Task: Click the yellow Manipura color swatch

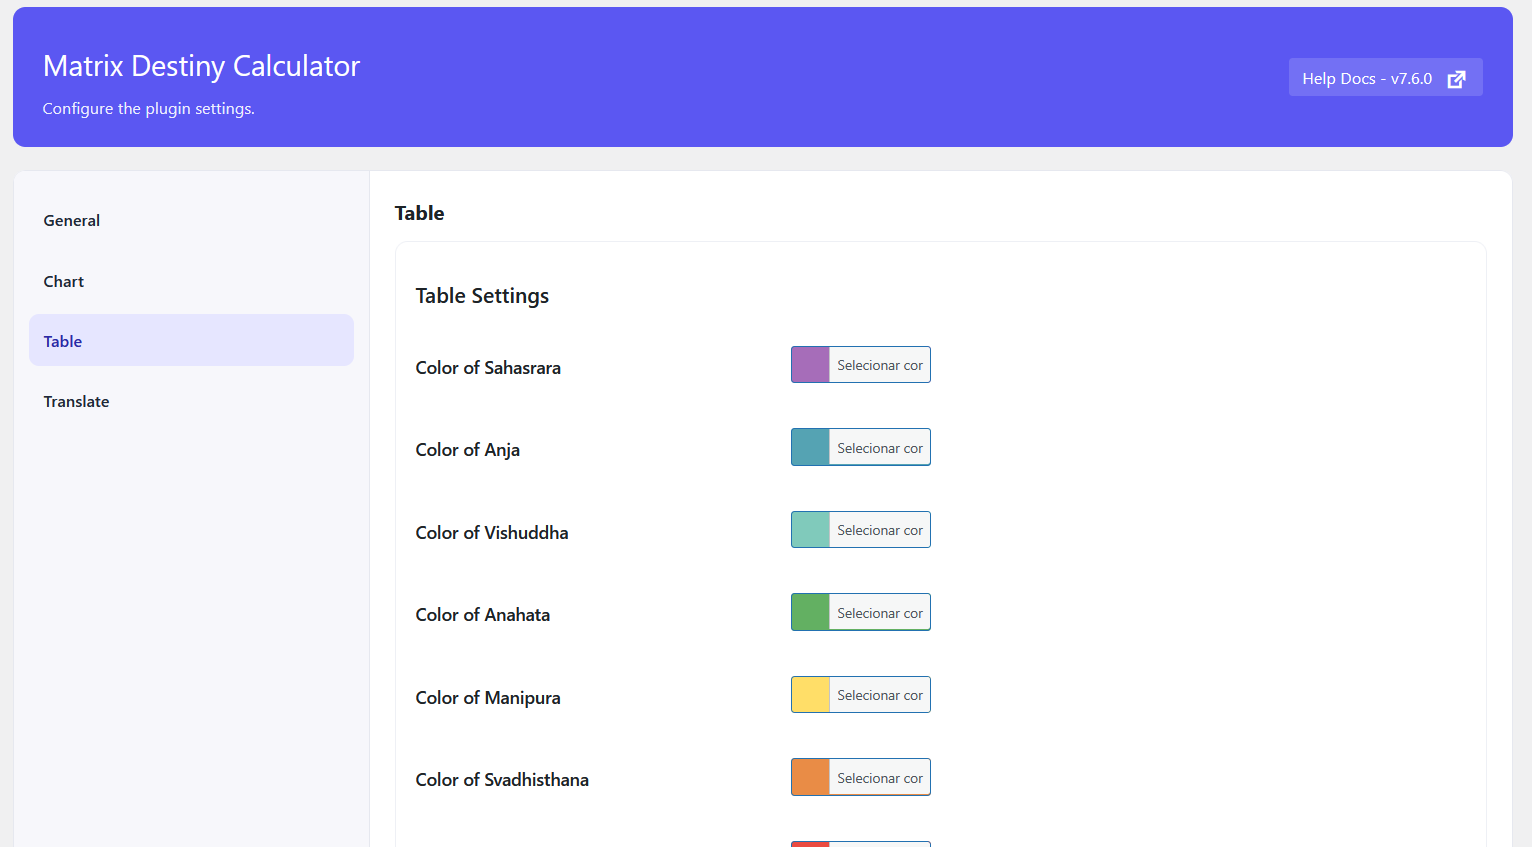Action: point(810,695)
